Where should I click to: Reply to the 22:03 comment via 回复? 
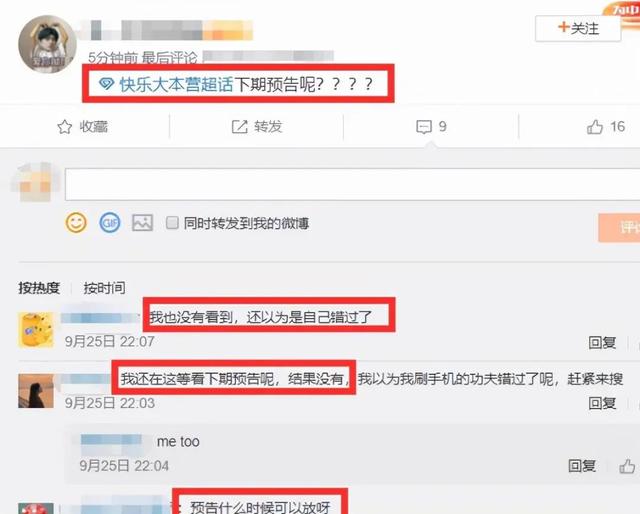coord(602,403)
